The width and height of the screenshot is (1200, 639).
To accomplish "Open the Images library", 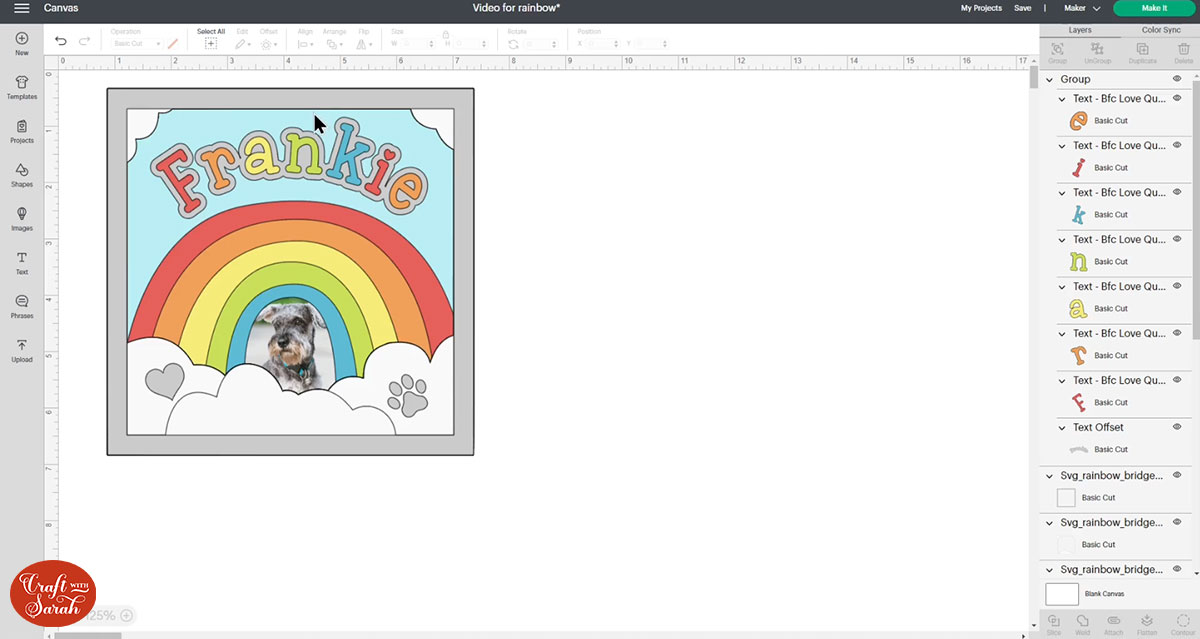I will click(x=22, y=219).
